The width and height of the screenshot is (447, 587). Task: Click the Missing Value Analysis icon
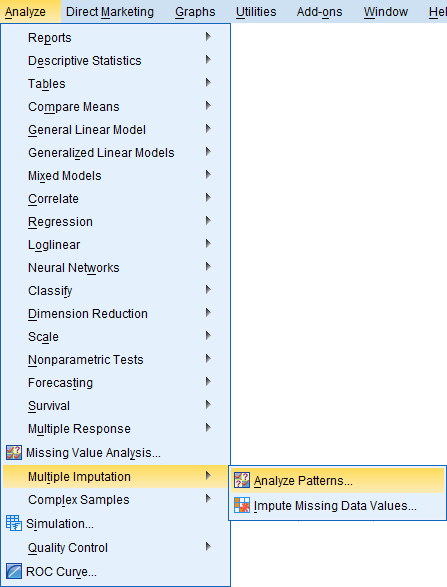14,453
